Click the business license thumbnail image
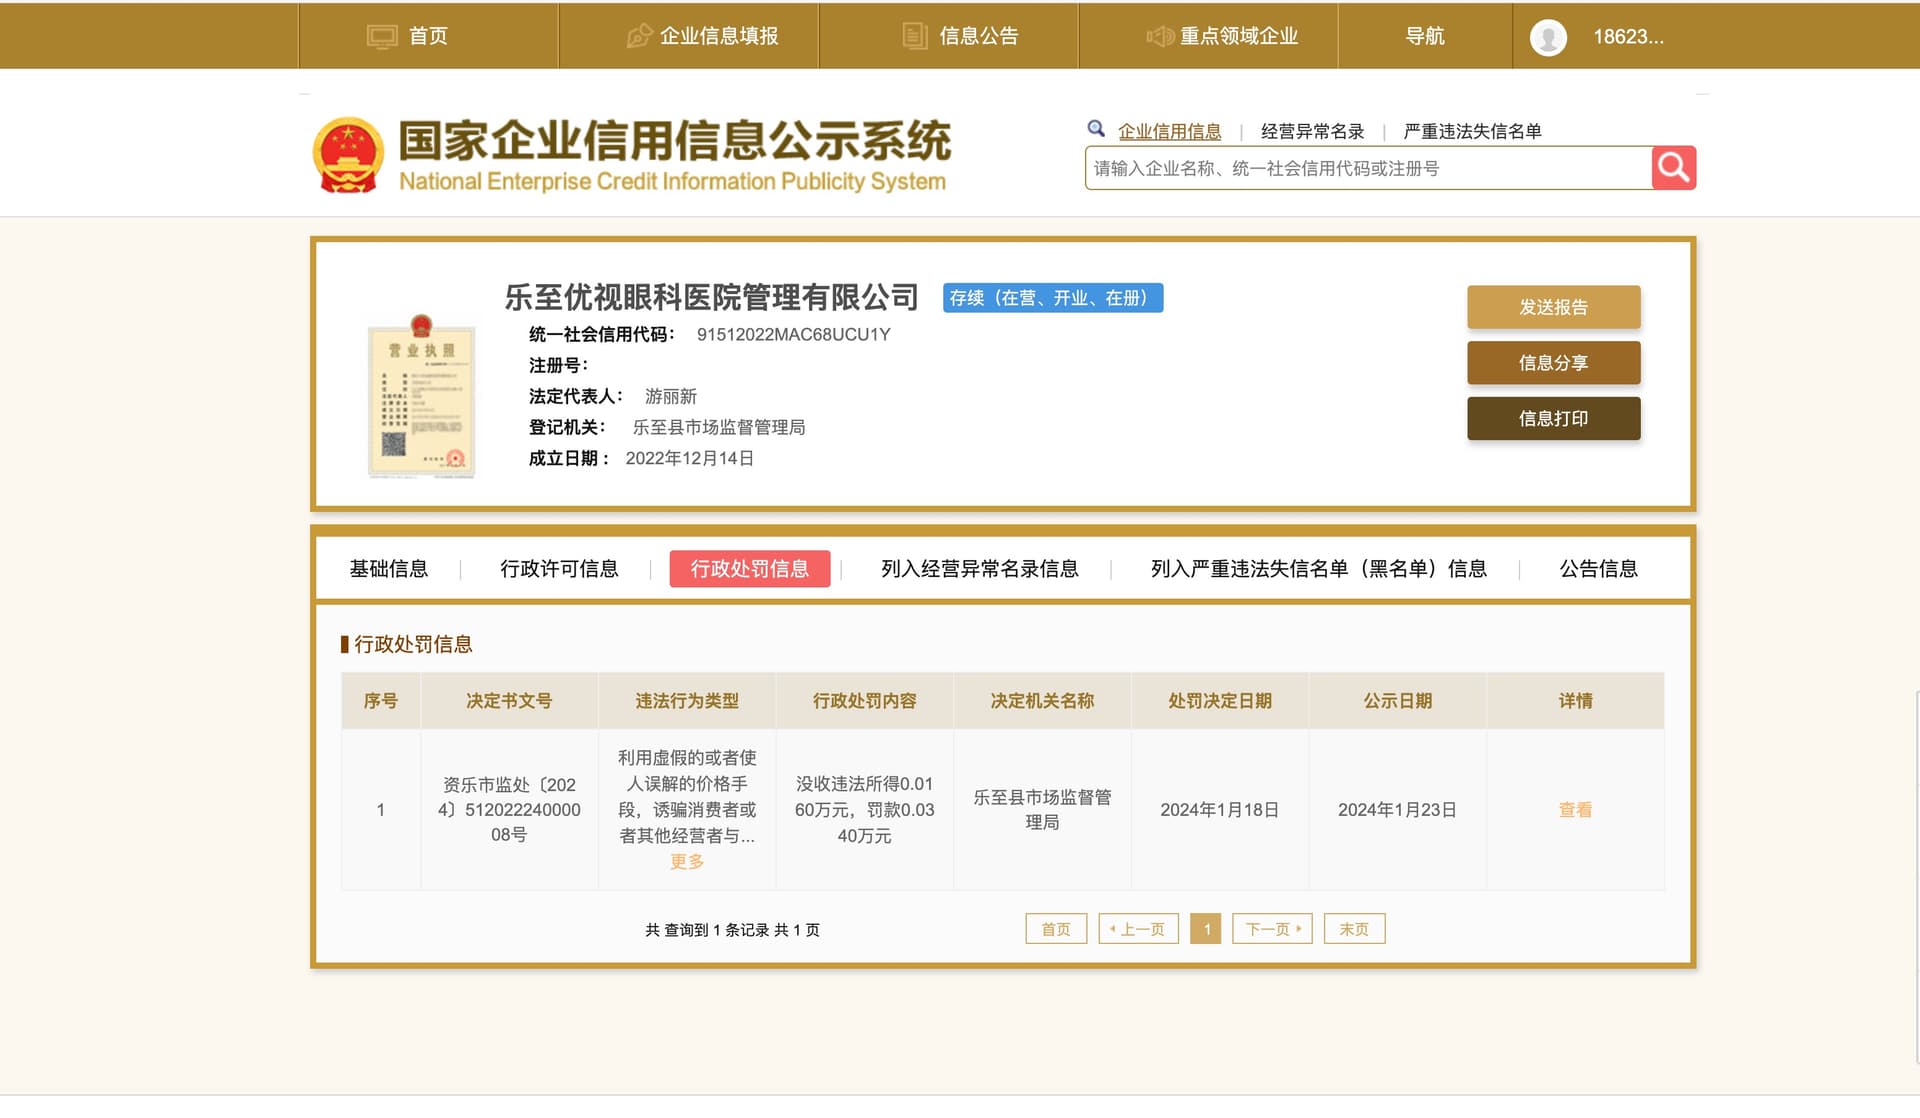The width and height of the screenshot is (1920, 1118). 422,399
